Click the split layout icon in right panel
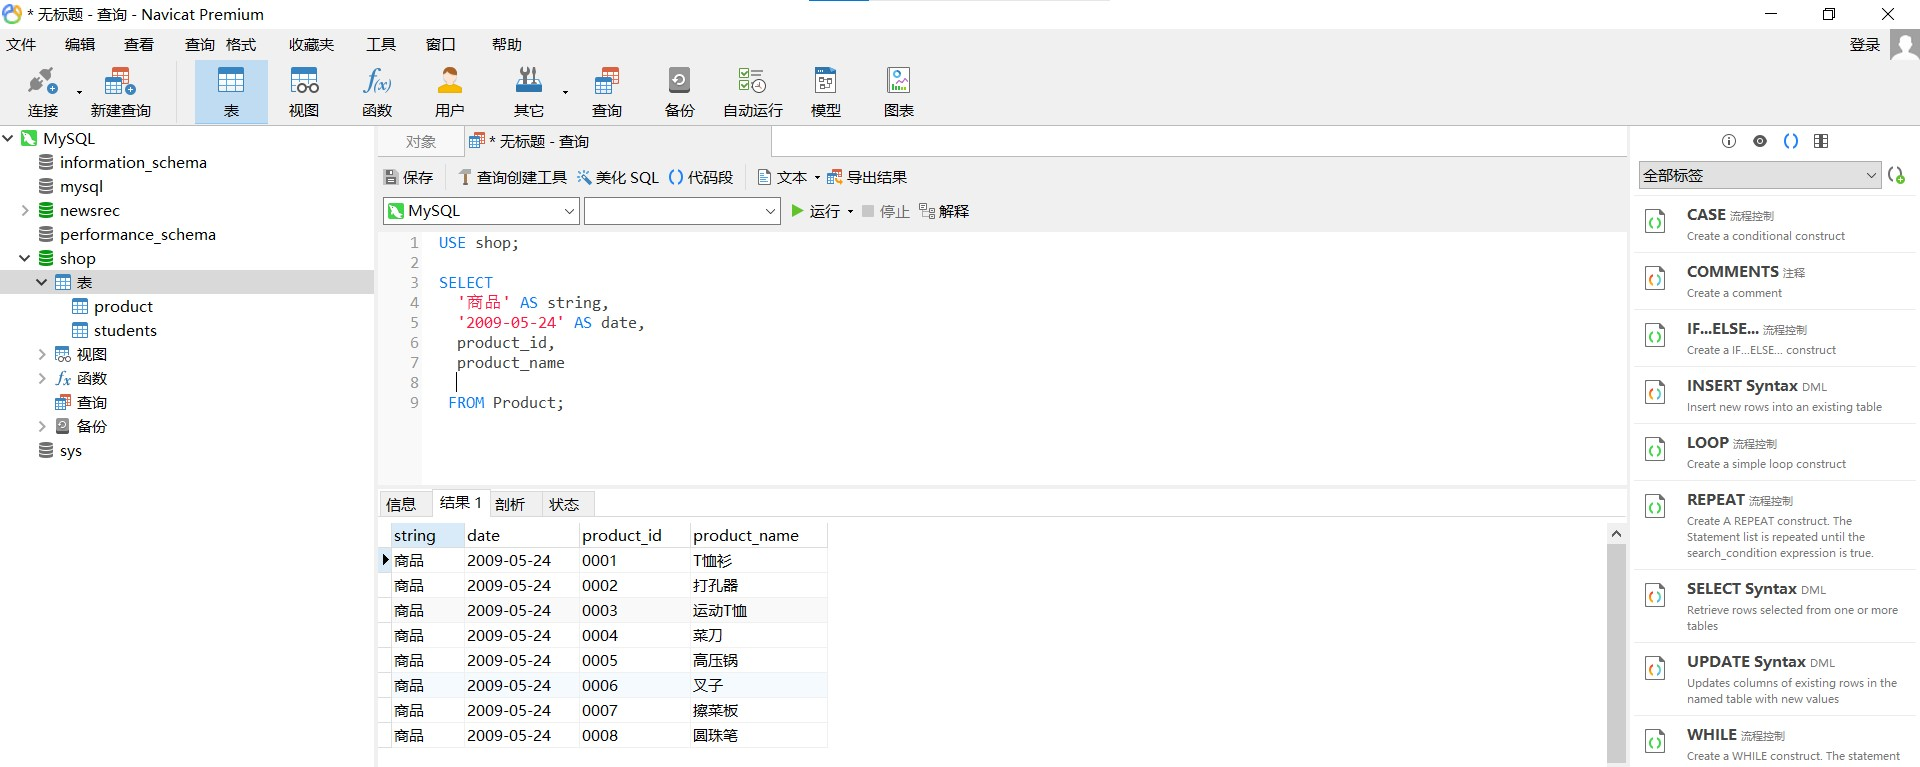The height and width of the screenshot is (767, 1920). 1821,141
